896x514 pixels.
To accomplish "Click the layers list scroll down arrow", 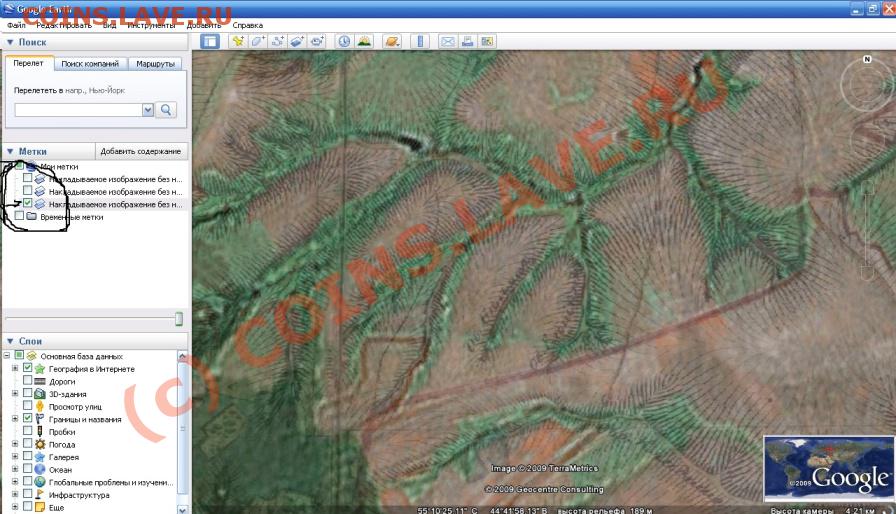I will coord(182,508).
